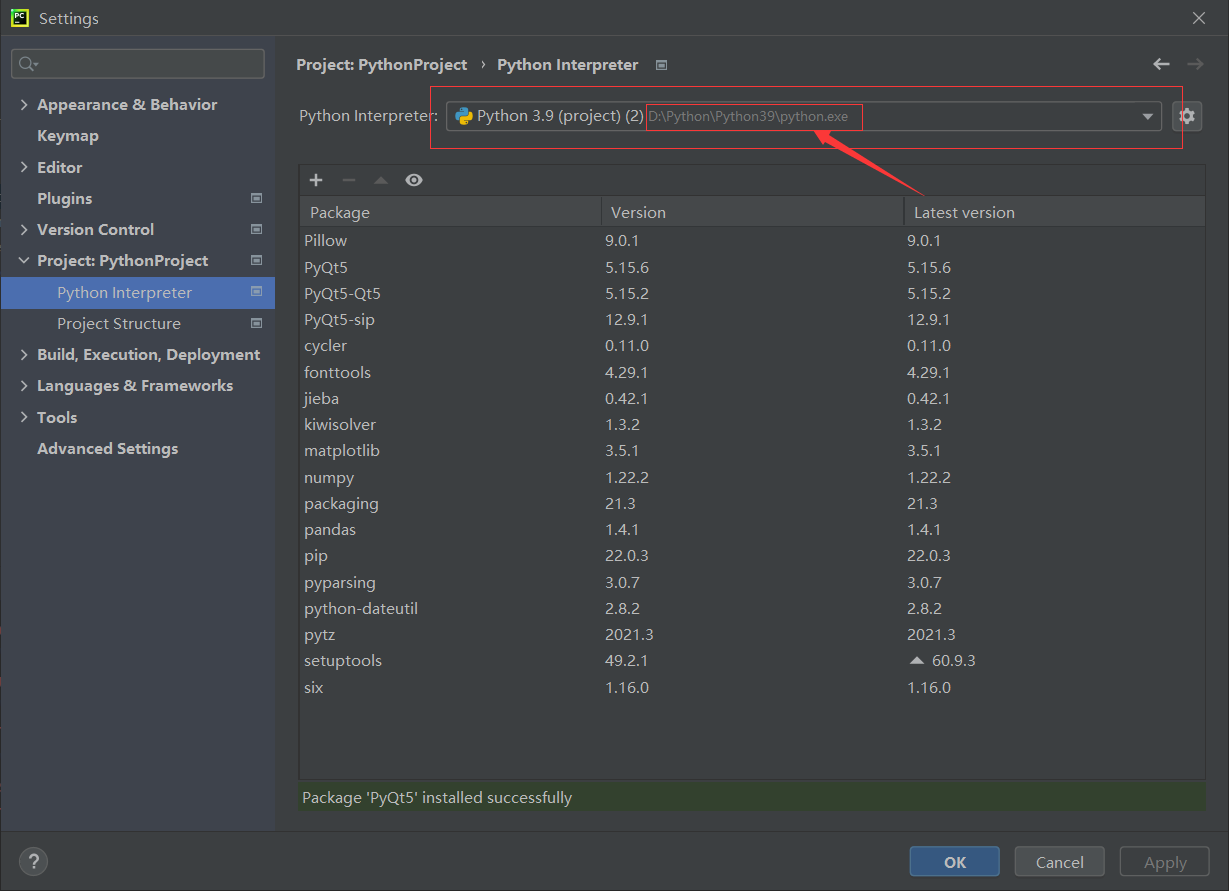Screen dimensions: 1229x891
Task: Click the project-level icon beside Plugins
Action: 256,198
